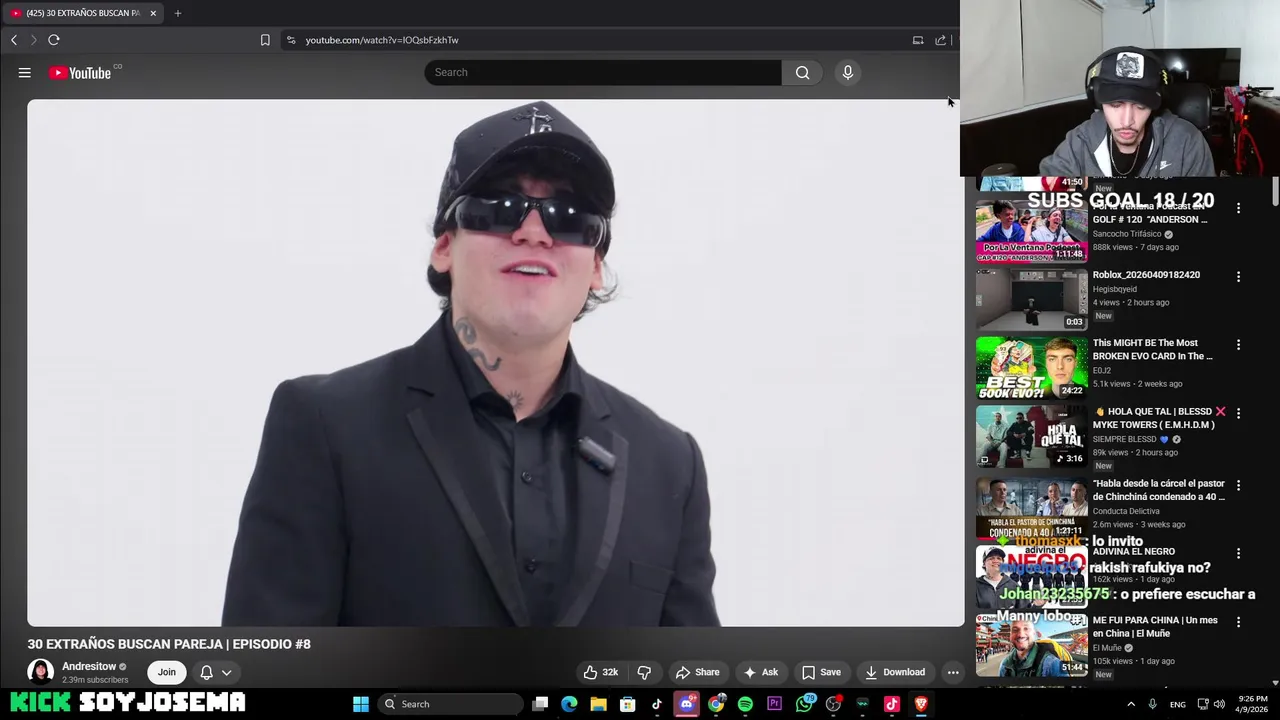Open Brave browser from the taskbar
This screenshot has height=720, width=1280.
pyautogui.click(x=921, y=704)
